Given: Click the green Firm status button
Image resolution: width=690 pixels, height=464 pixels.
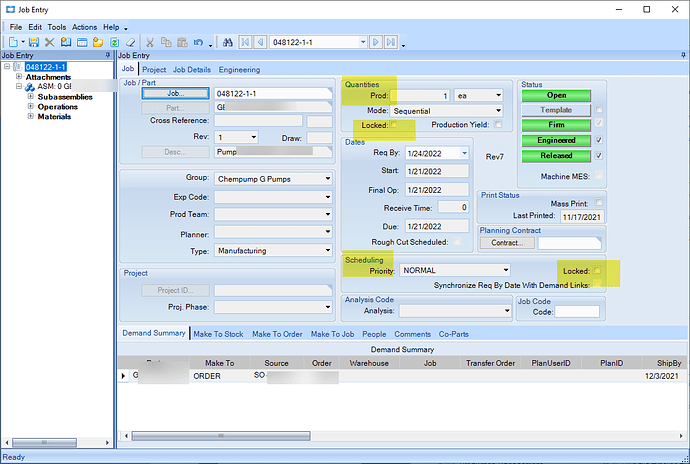Looking at the screenshot, I should point(556,125).
